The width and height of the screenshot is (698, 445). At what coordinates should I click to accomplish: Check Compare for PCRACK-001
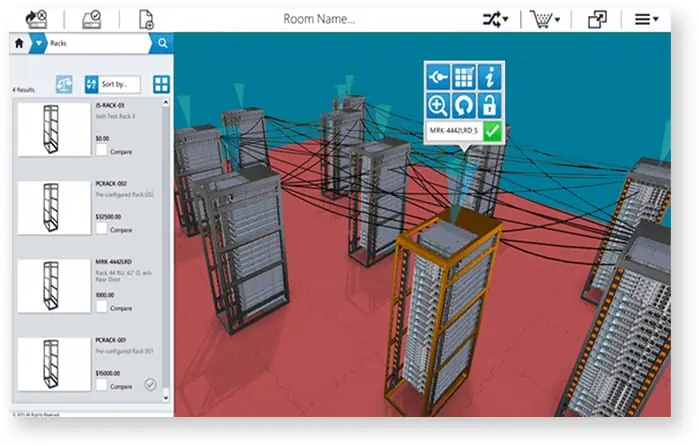tap(101, 385)
